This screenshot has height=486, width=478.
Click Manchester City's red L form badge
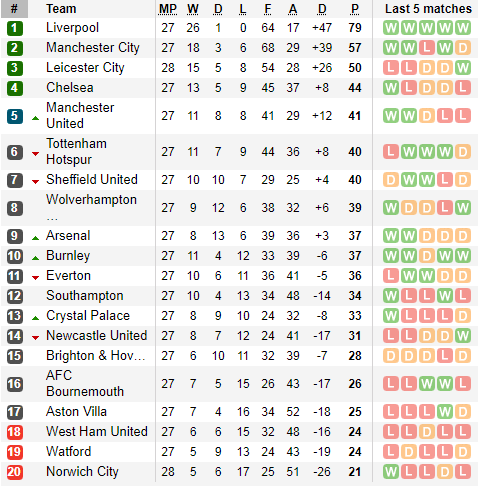[427, 48]
